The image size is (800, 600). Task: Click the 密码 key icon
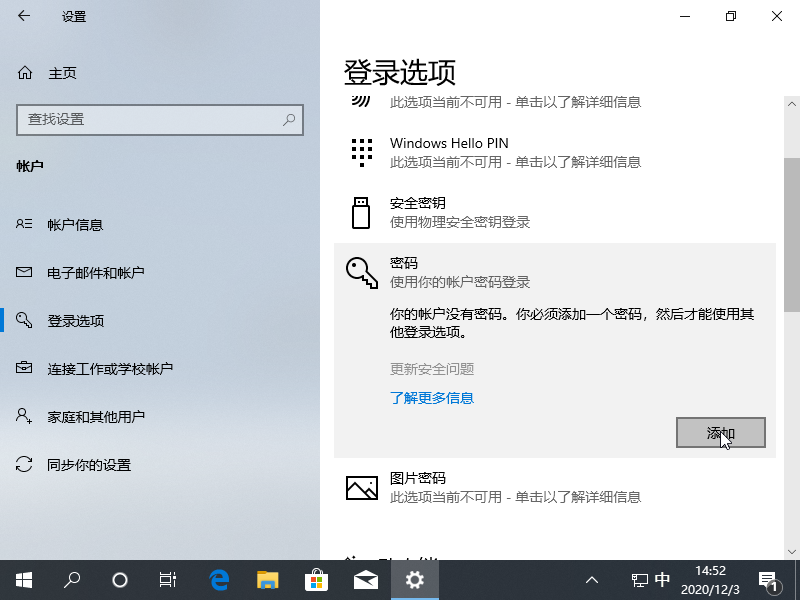[361, 271]
